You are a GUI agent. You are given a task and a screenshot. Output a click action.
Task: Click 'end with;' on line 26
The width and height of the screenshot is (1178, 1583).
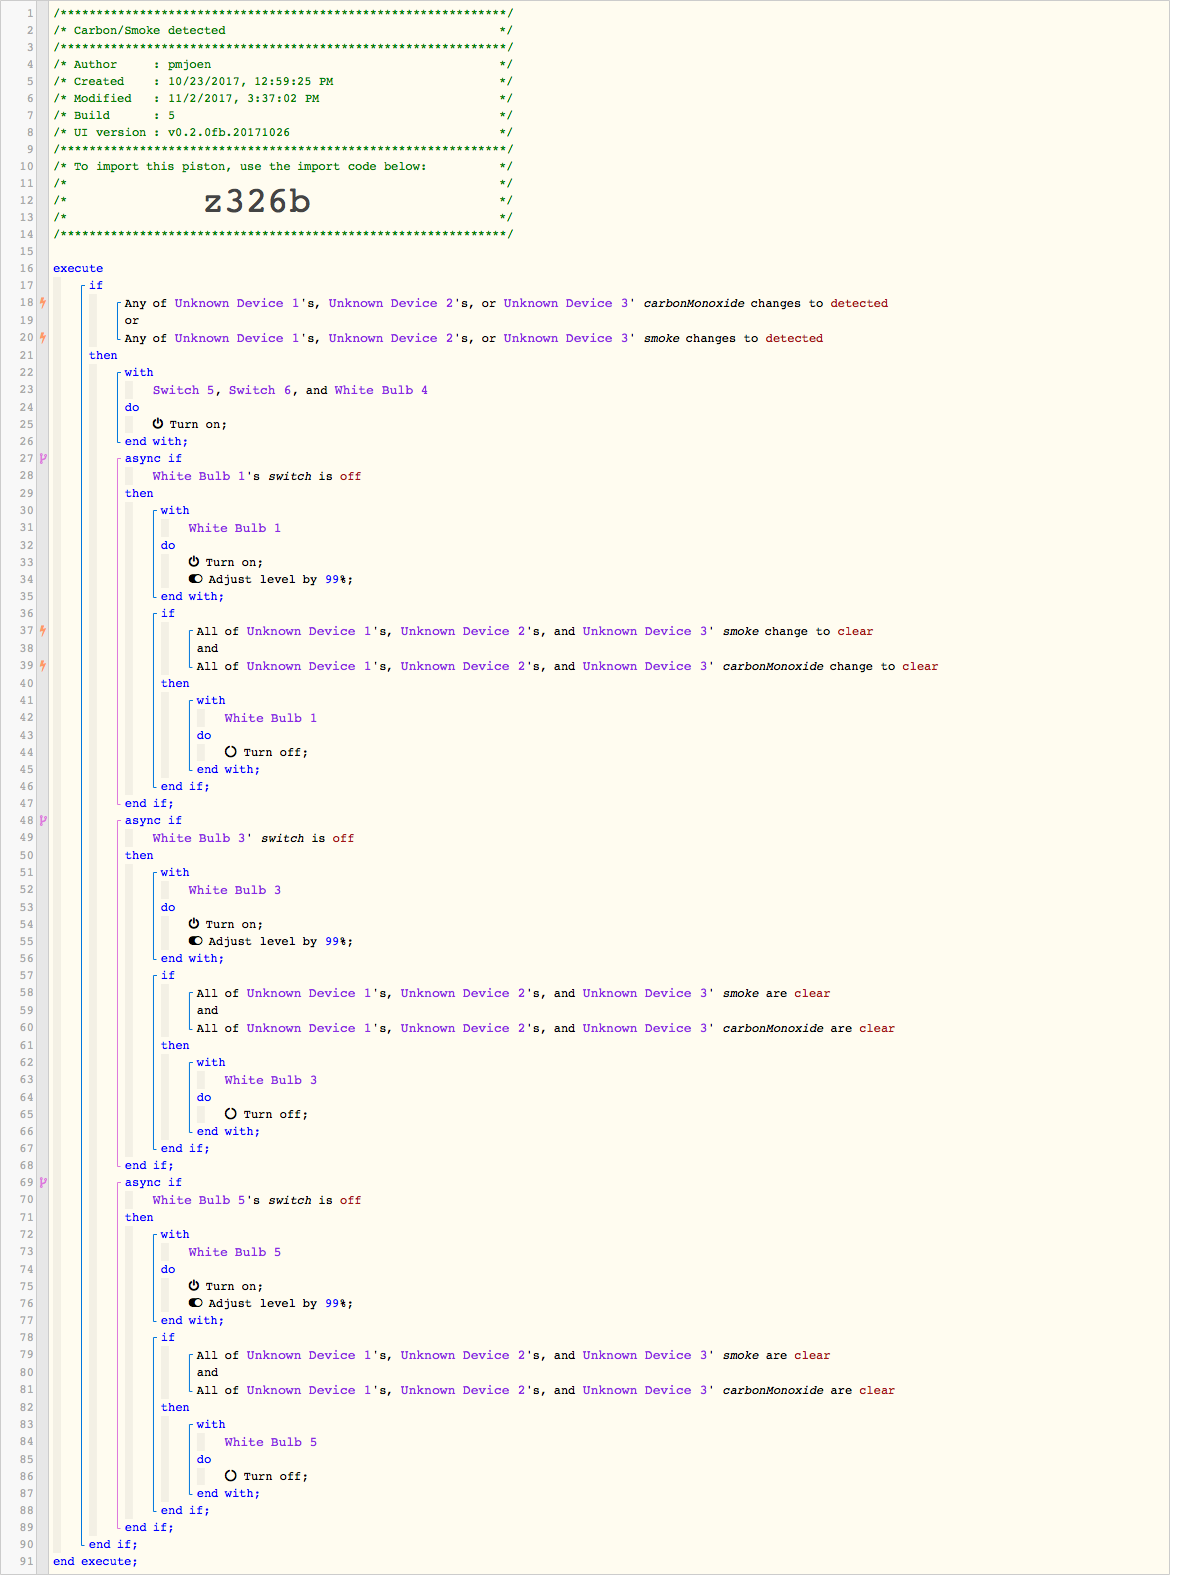coord(156,441)
